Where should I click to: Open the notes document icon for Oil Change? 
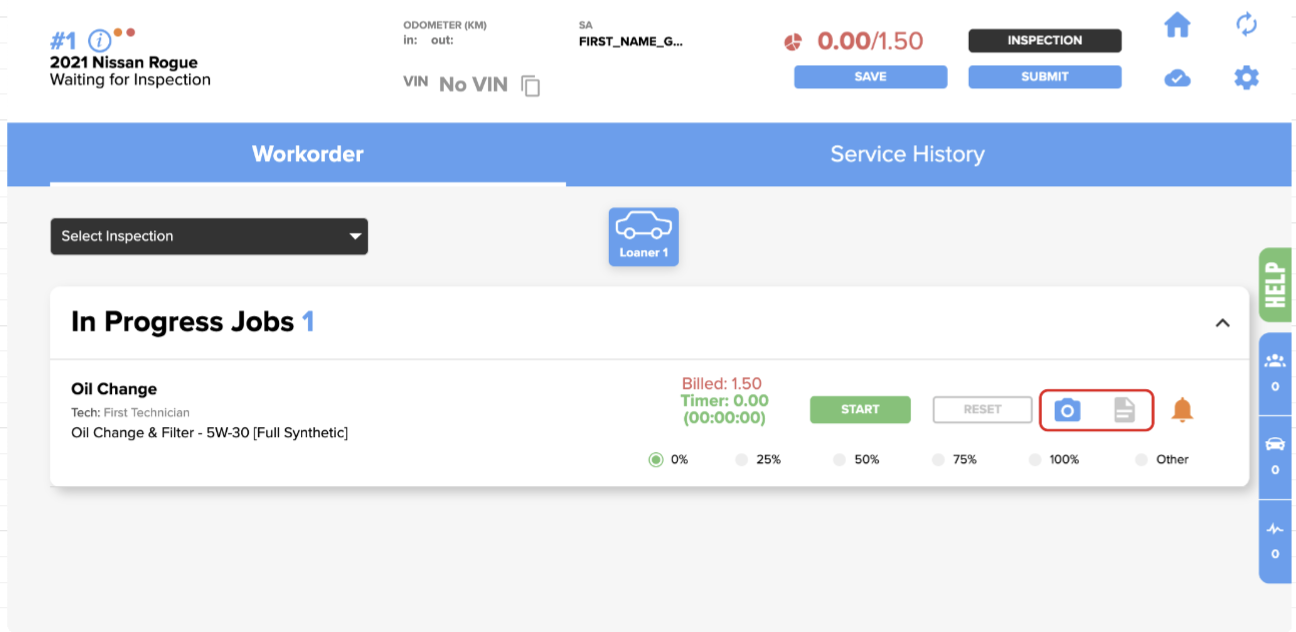tap(1125, 410)
